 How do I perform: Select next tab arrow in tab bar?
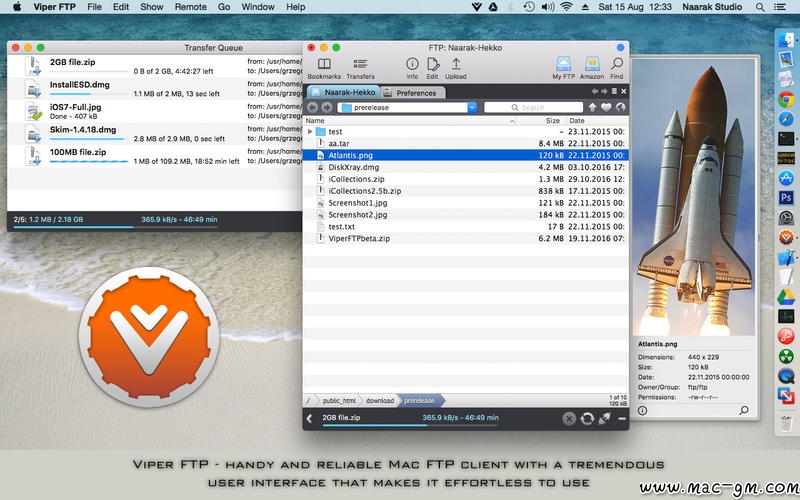pyautogui.click(x=605, y=91)
